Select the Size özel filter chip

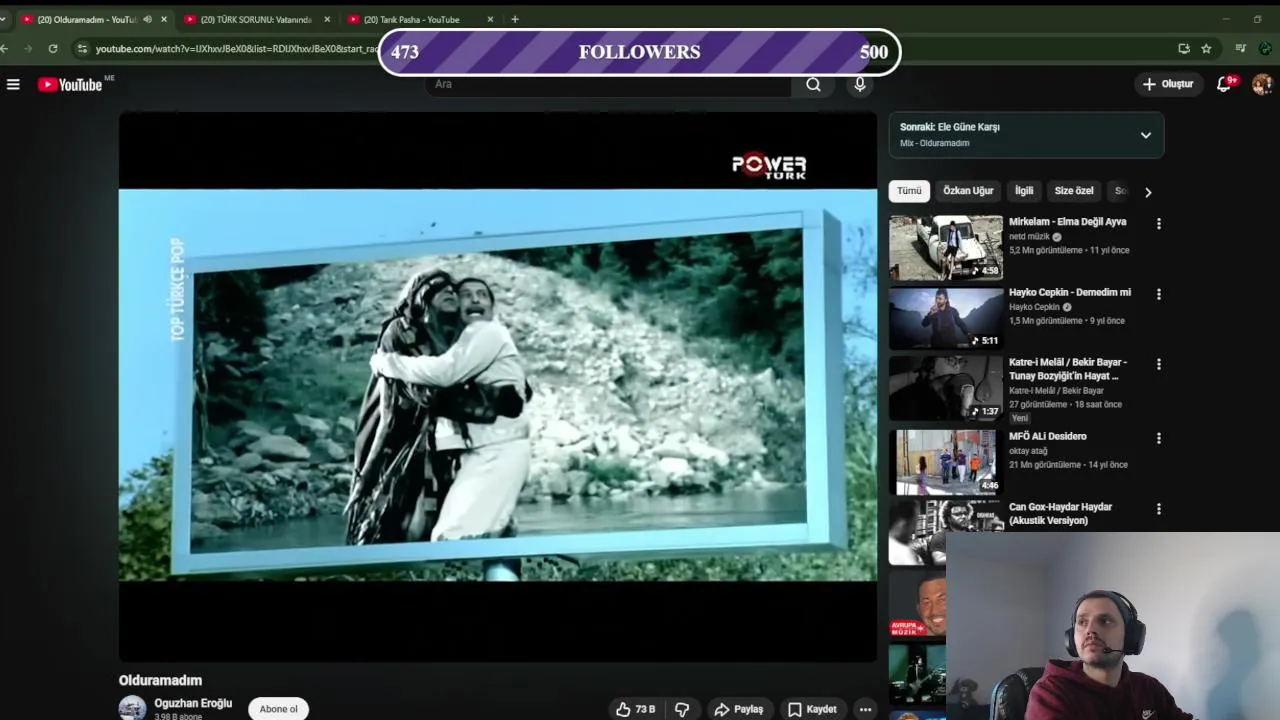[x=1074, y=191]
